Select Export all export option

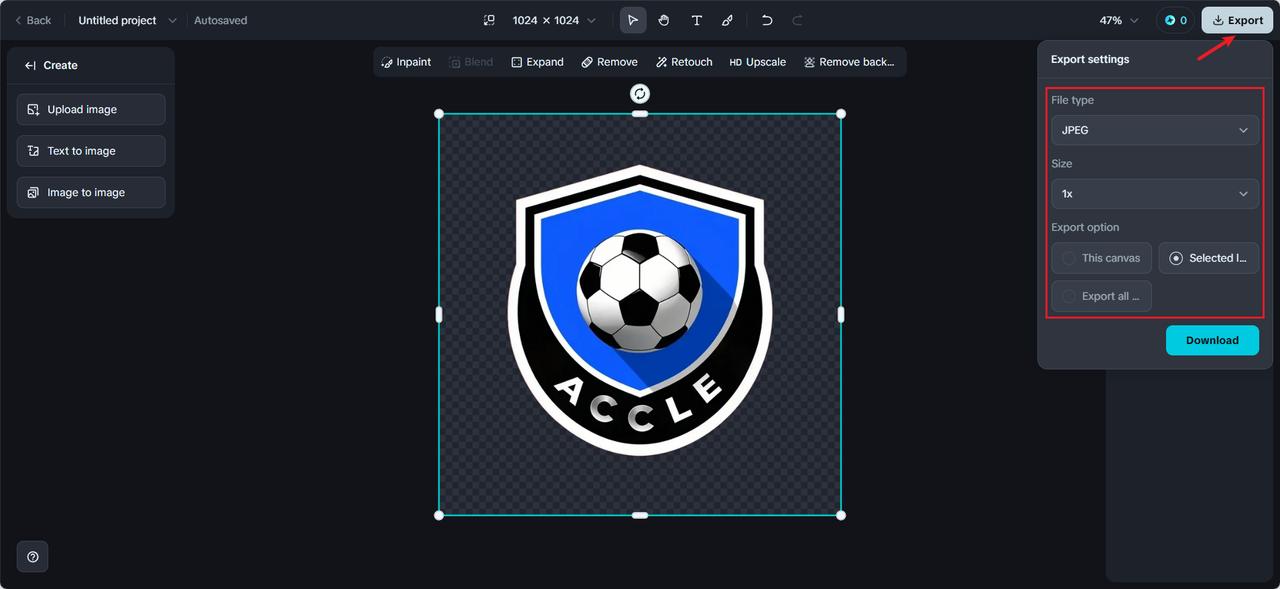click(1102, 296)
